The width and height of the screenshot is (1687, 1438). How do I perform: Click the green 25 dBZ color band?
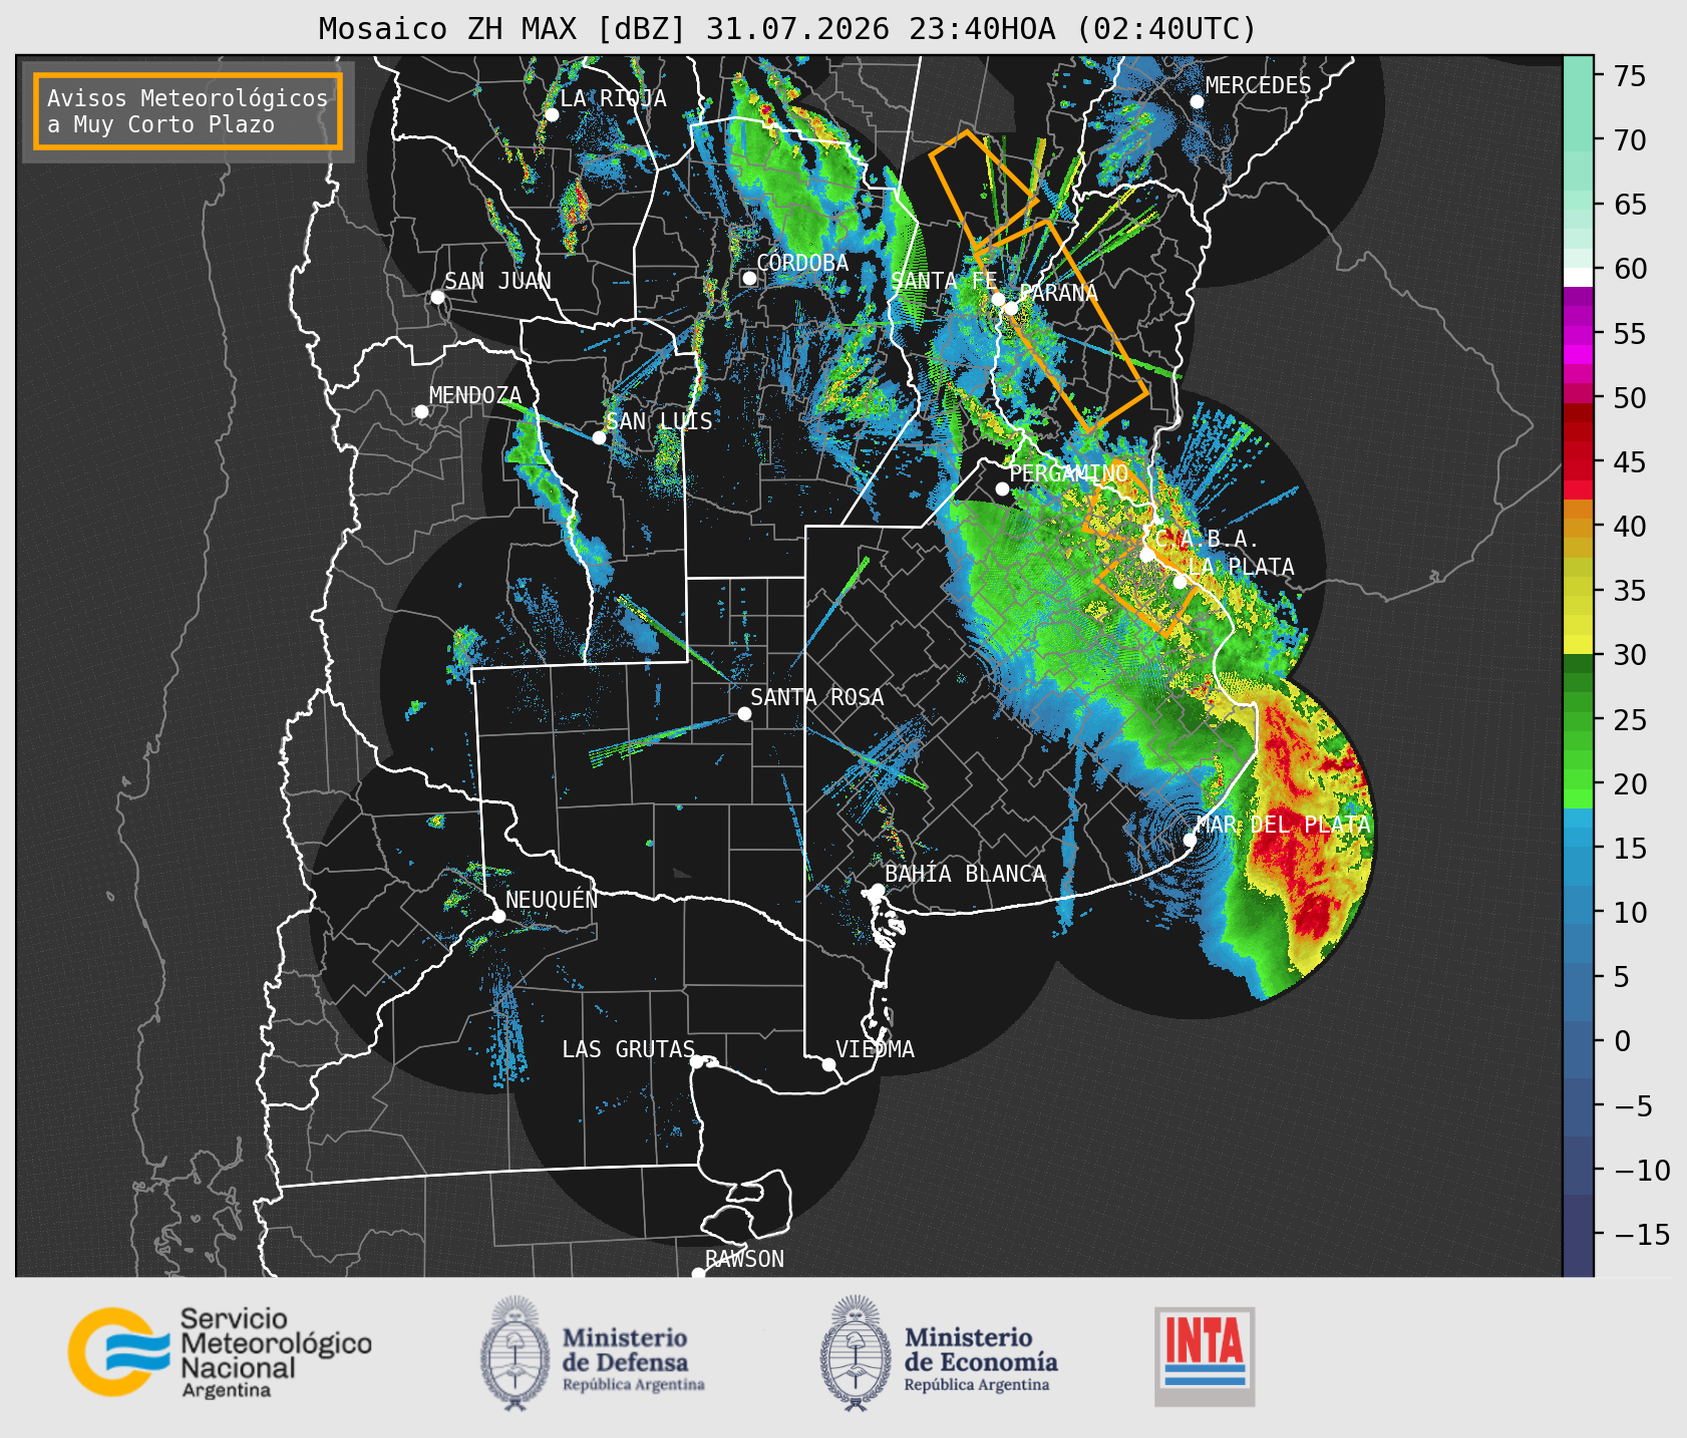click(1578, 720)
